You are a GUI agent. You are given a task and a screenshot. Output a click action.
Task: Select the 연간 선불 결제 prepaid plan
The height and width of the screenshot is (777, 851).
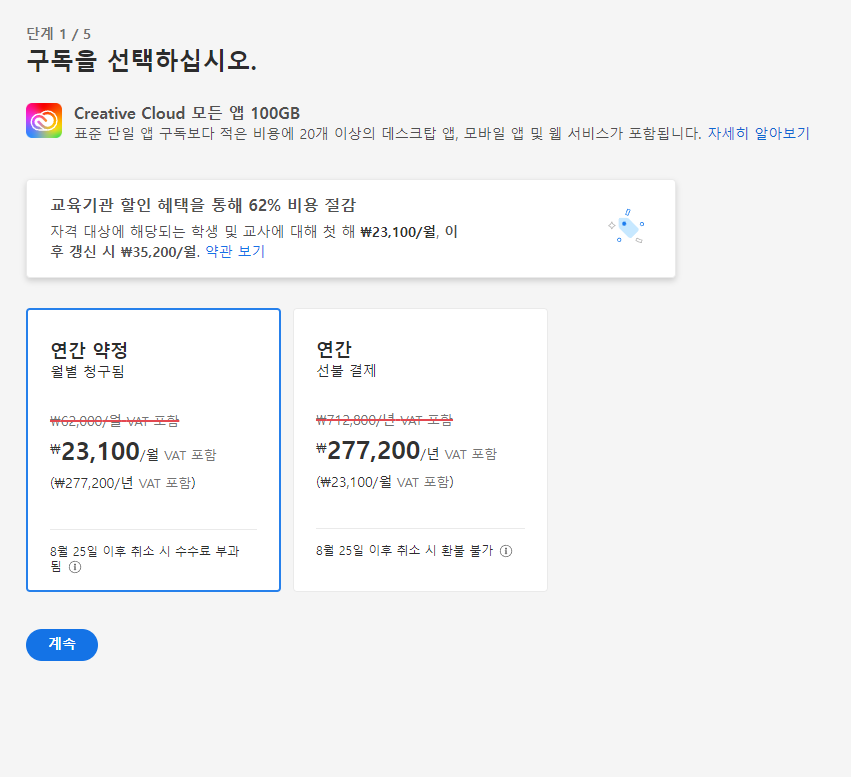click(x=421, y=450)
